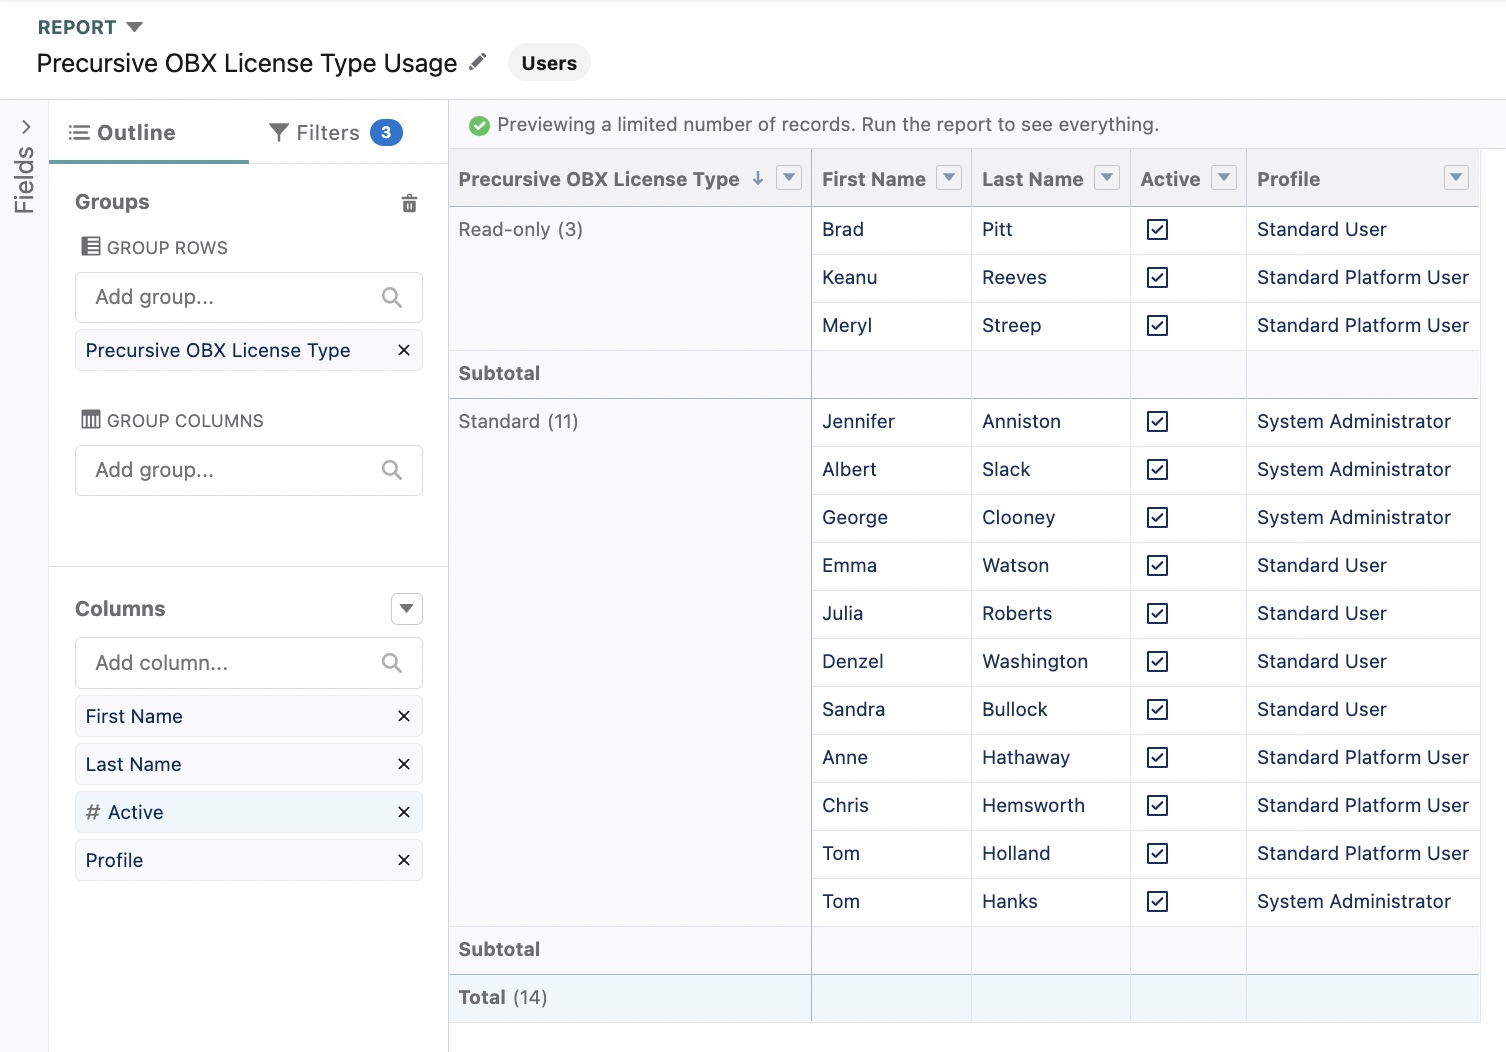1506x1052 pixels.
Task: Click Washington last name cell
Action: [x=1051, y=662]
